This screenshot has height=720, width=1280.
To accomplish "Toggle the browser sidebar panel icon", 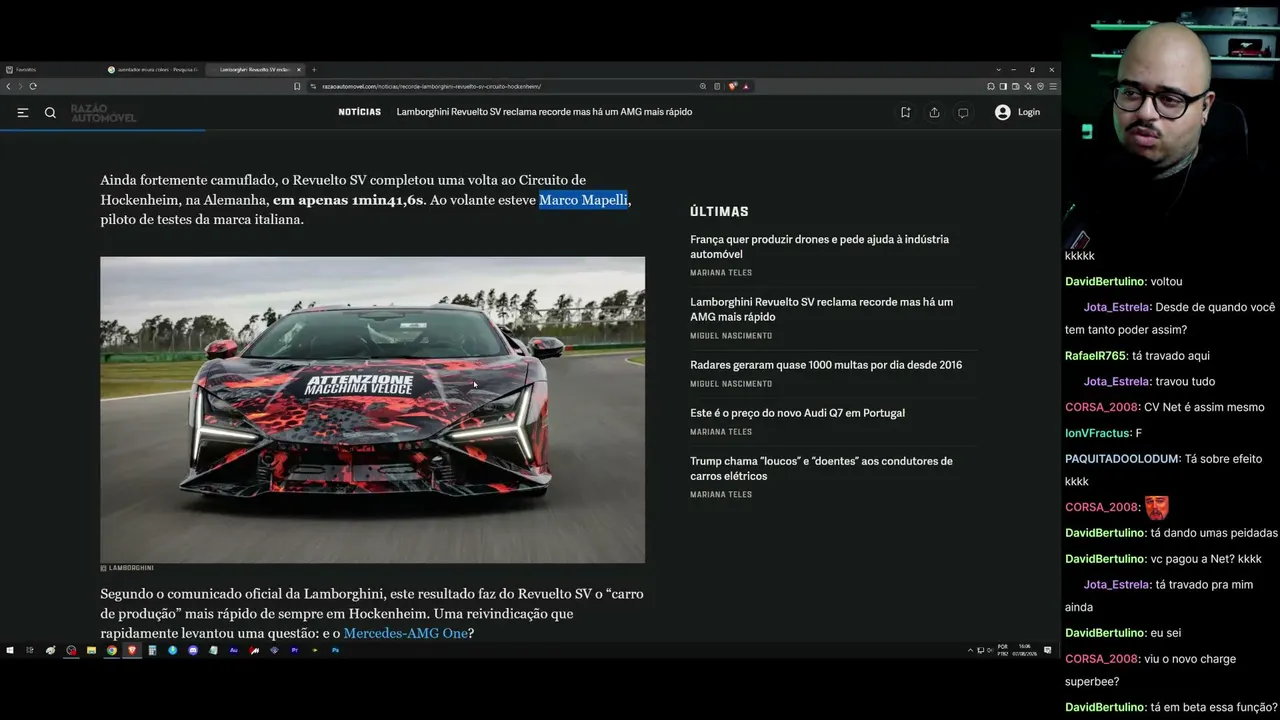I will pyautogui.click(x=1003, y=86).
